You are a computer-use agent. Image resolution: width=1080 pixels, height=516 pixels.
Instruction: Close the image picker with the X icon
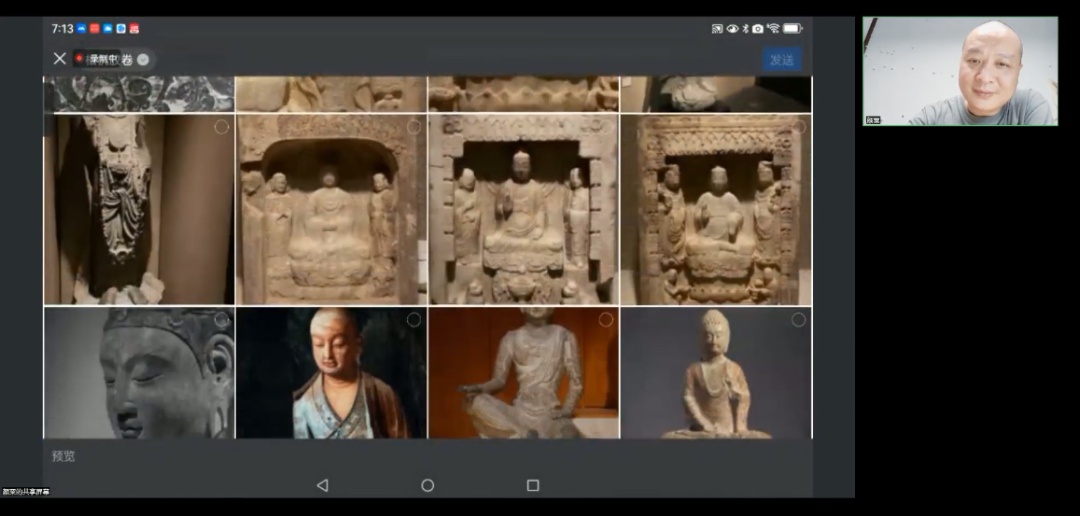(x=60, y=59)
